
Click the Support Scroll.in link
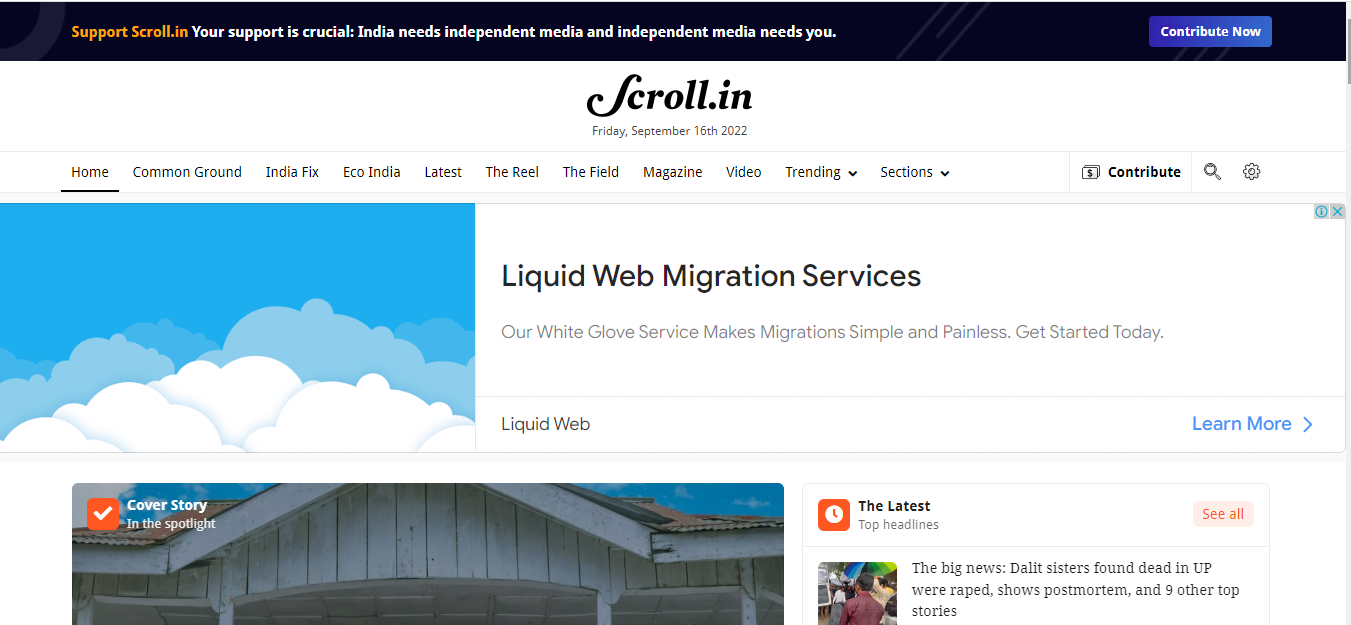click(130, 31)
